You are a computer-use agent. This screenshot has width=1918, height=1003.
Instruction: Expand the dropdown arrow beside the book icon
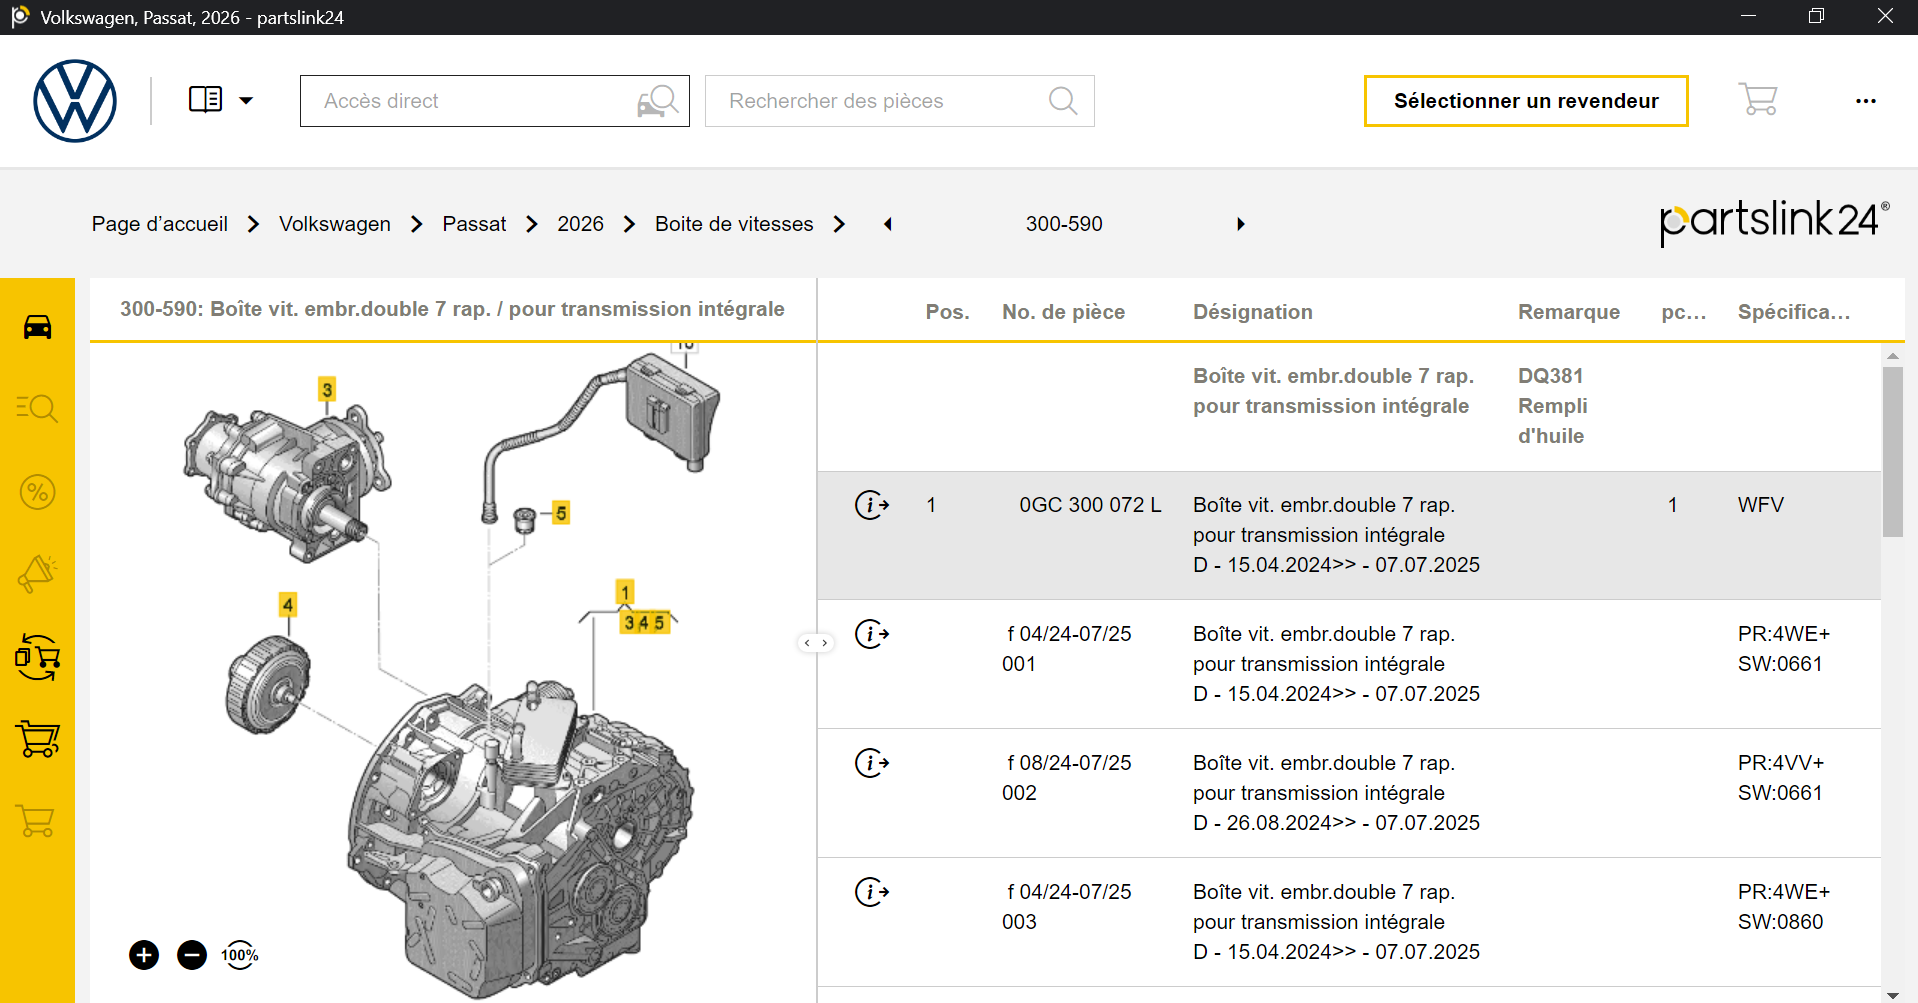point(246,100)
